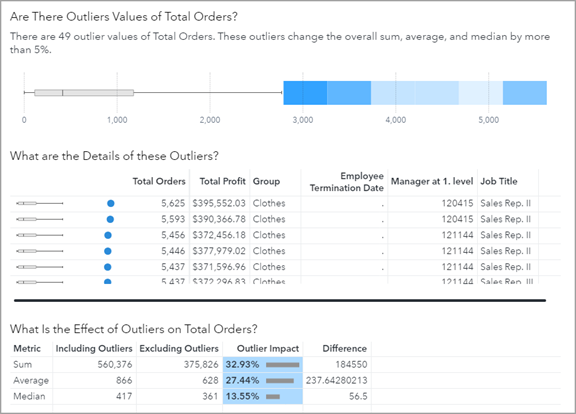Click the What Is the Effect heading

pyautogui.click(x=134, y=329)
